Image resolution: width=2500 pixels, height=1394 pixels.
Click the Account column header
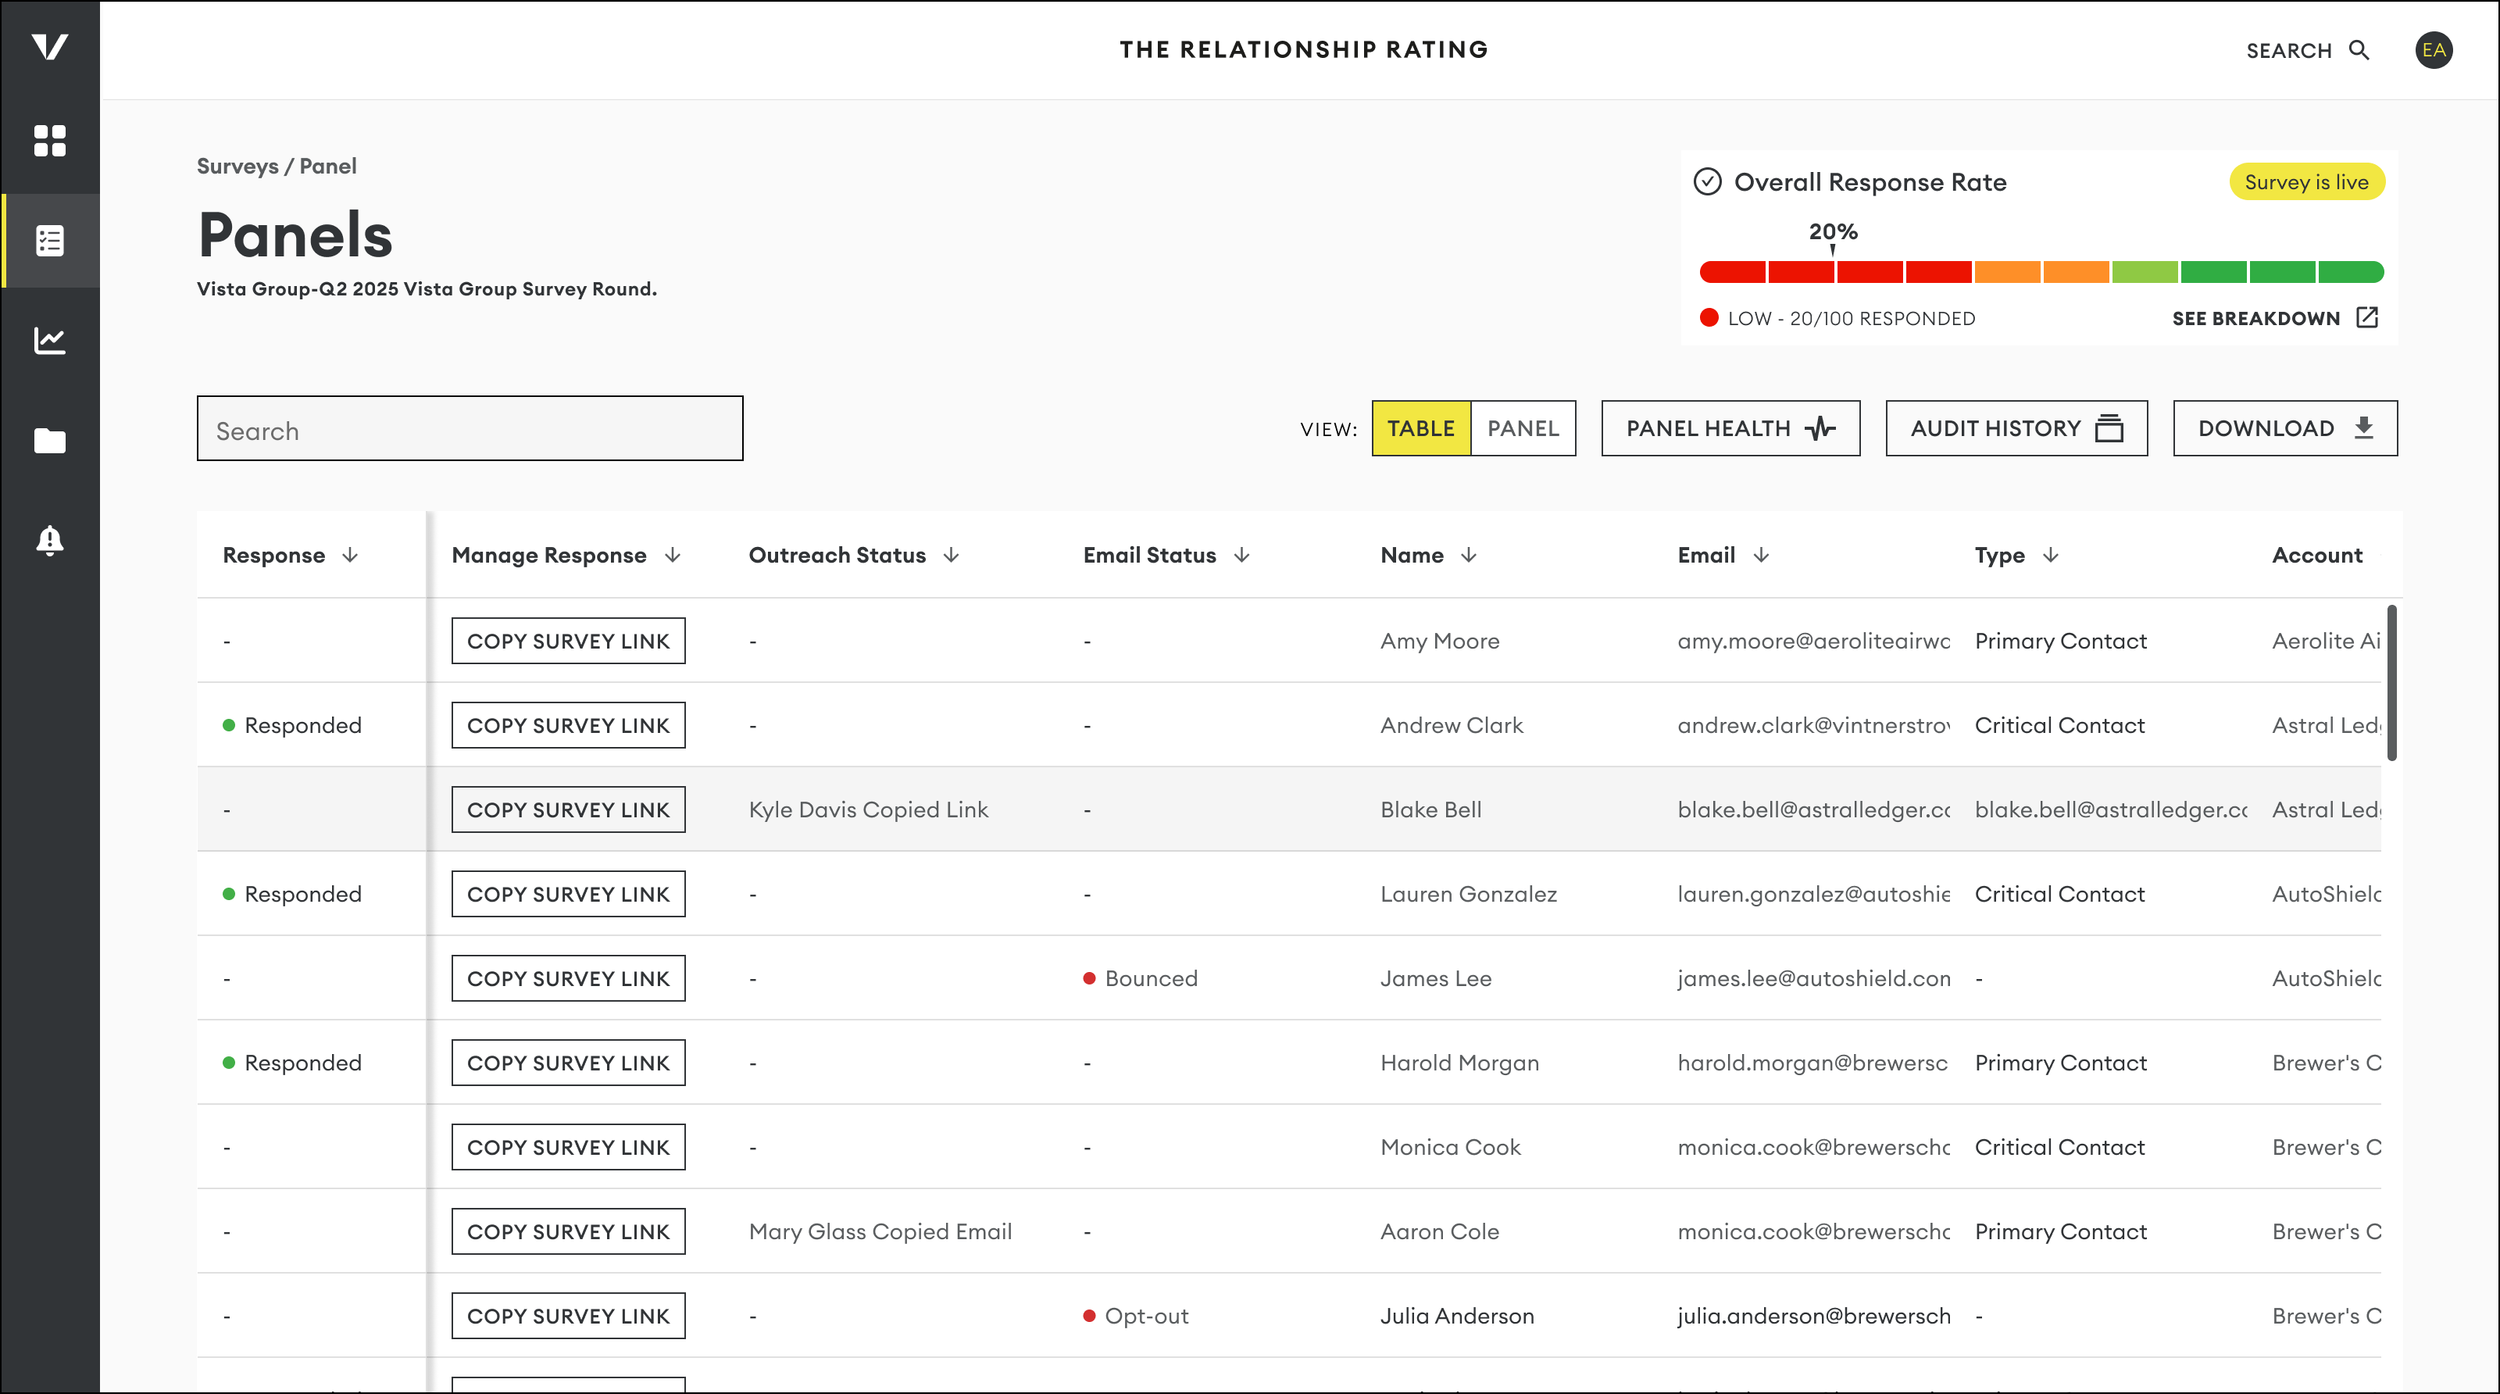coord(2317,555)
